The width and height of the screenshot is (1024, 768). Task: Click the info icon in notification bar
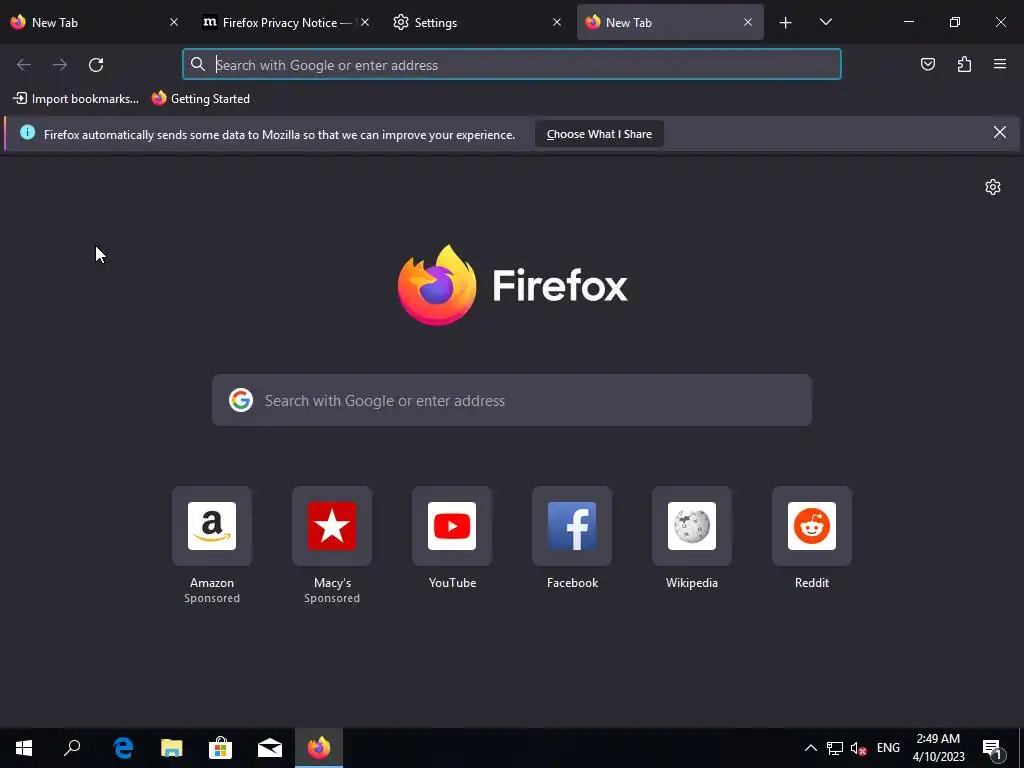(27, 133)
